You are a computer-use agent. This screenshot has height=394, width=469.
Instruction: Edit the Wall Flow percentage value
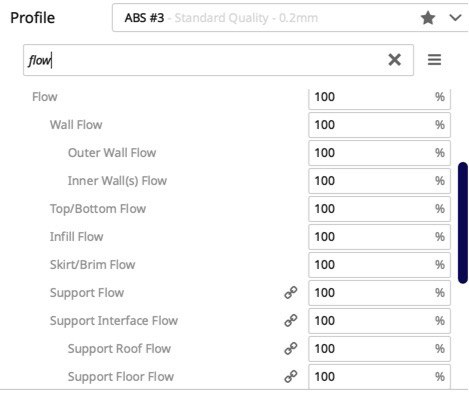click(x=379, y=125)
